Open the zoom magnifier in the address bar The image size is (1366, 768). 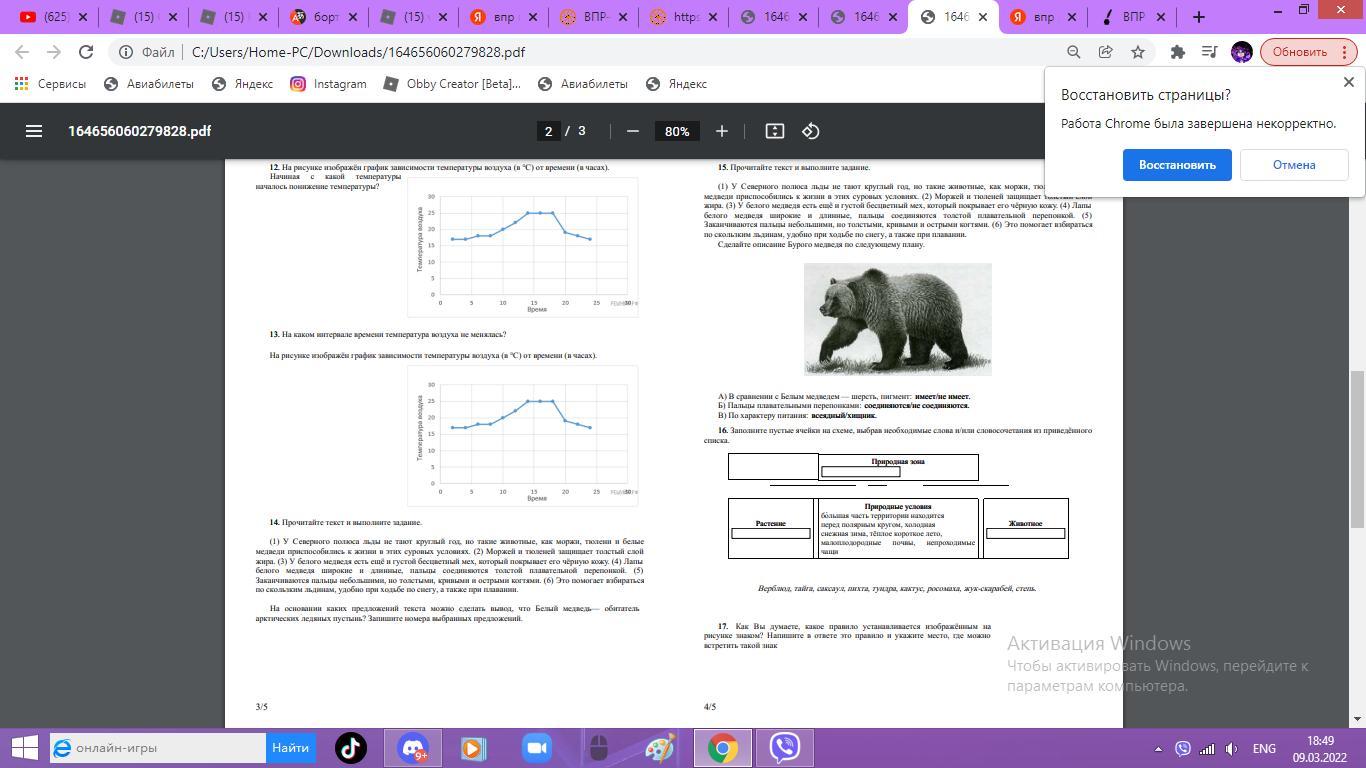(x=1073, y=52)
